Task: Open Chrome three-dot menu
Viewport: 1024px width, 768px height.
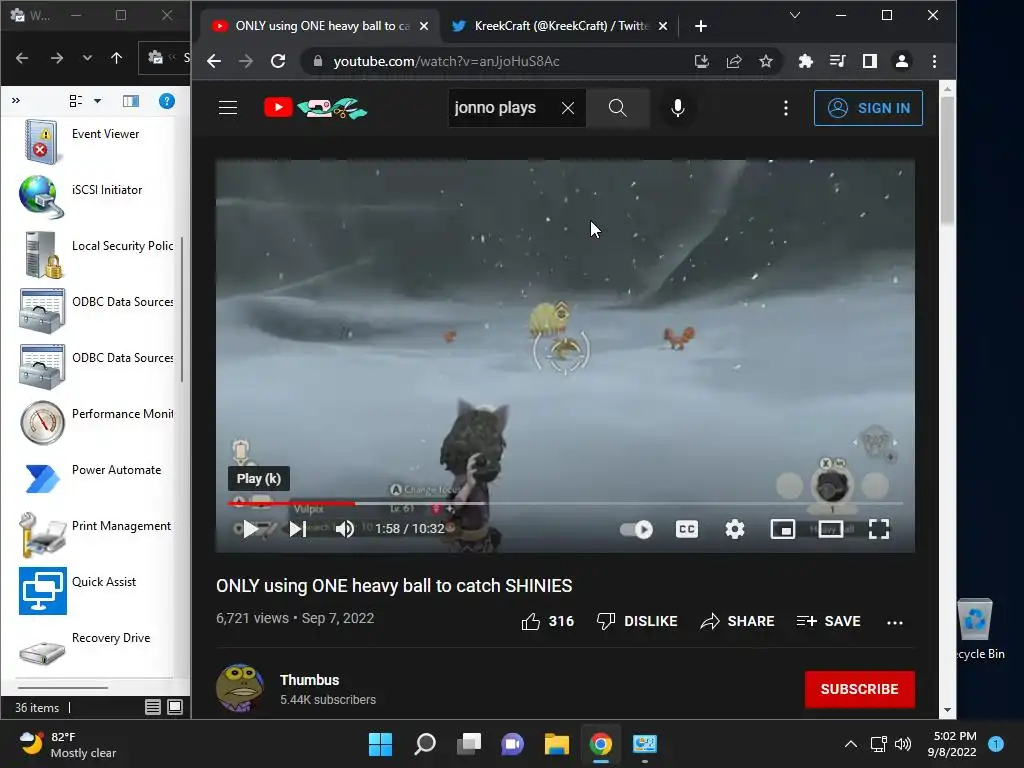Action: (935, 61)
